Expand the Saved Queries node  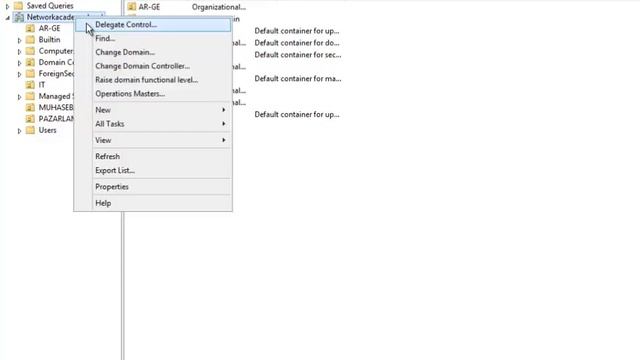(7, 6)
